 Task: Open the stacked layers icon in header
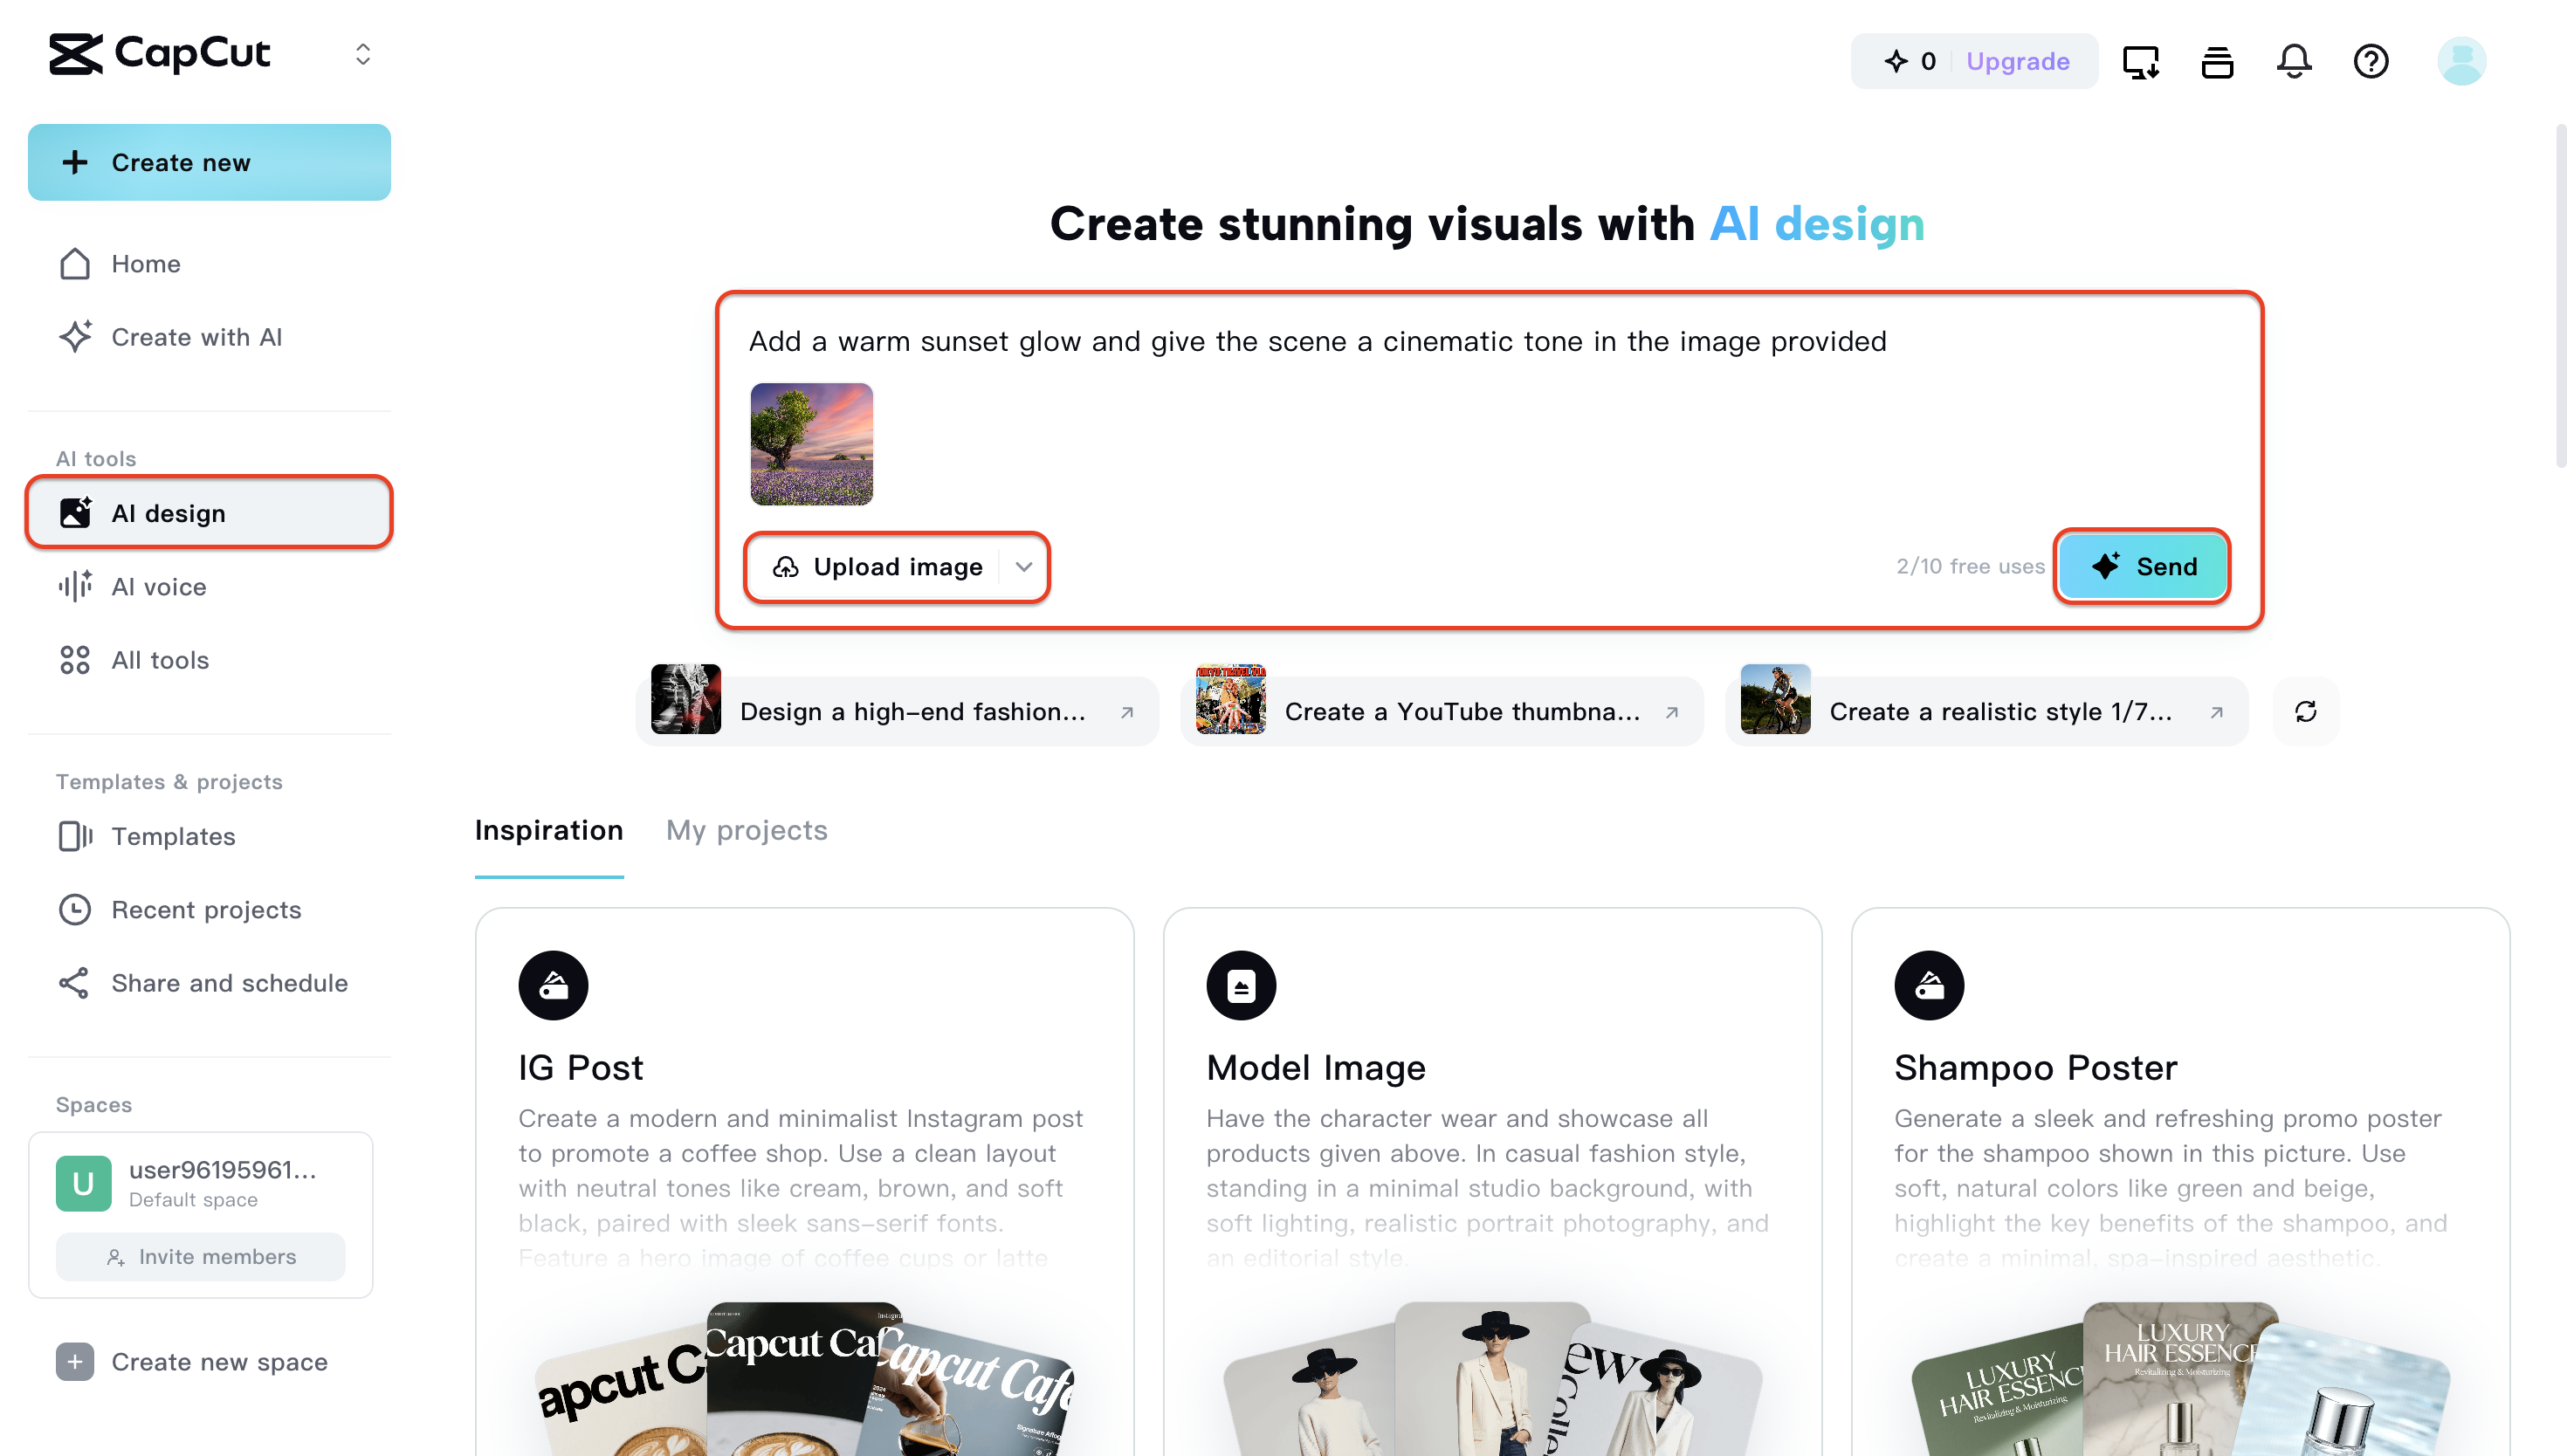(x=2217, y=62)
